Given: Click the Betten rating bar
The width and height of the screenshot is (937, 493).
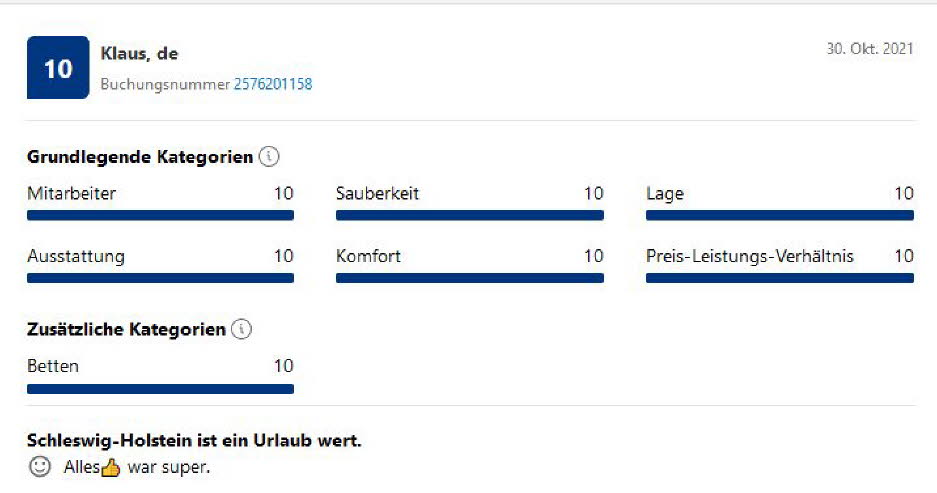Looking at the screenshot, I should coord(160,389).
